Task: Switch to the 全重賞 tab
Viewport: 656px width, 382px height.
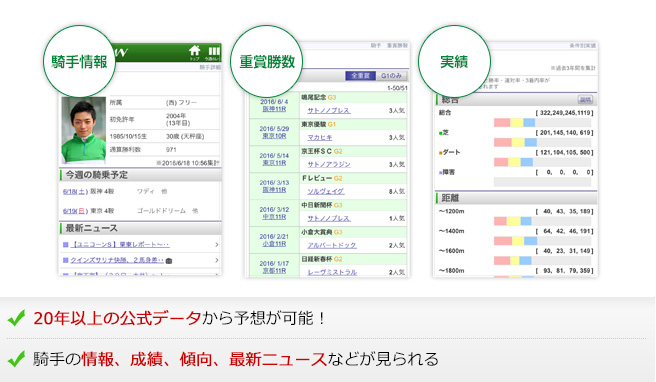Action: click(x=360, y=76)
